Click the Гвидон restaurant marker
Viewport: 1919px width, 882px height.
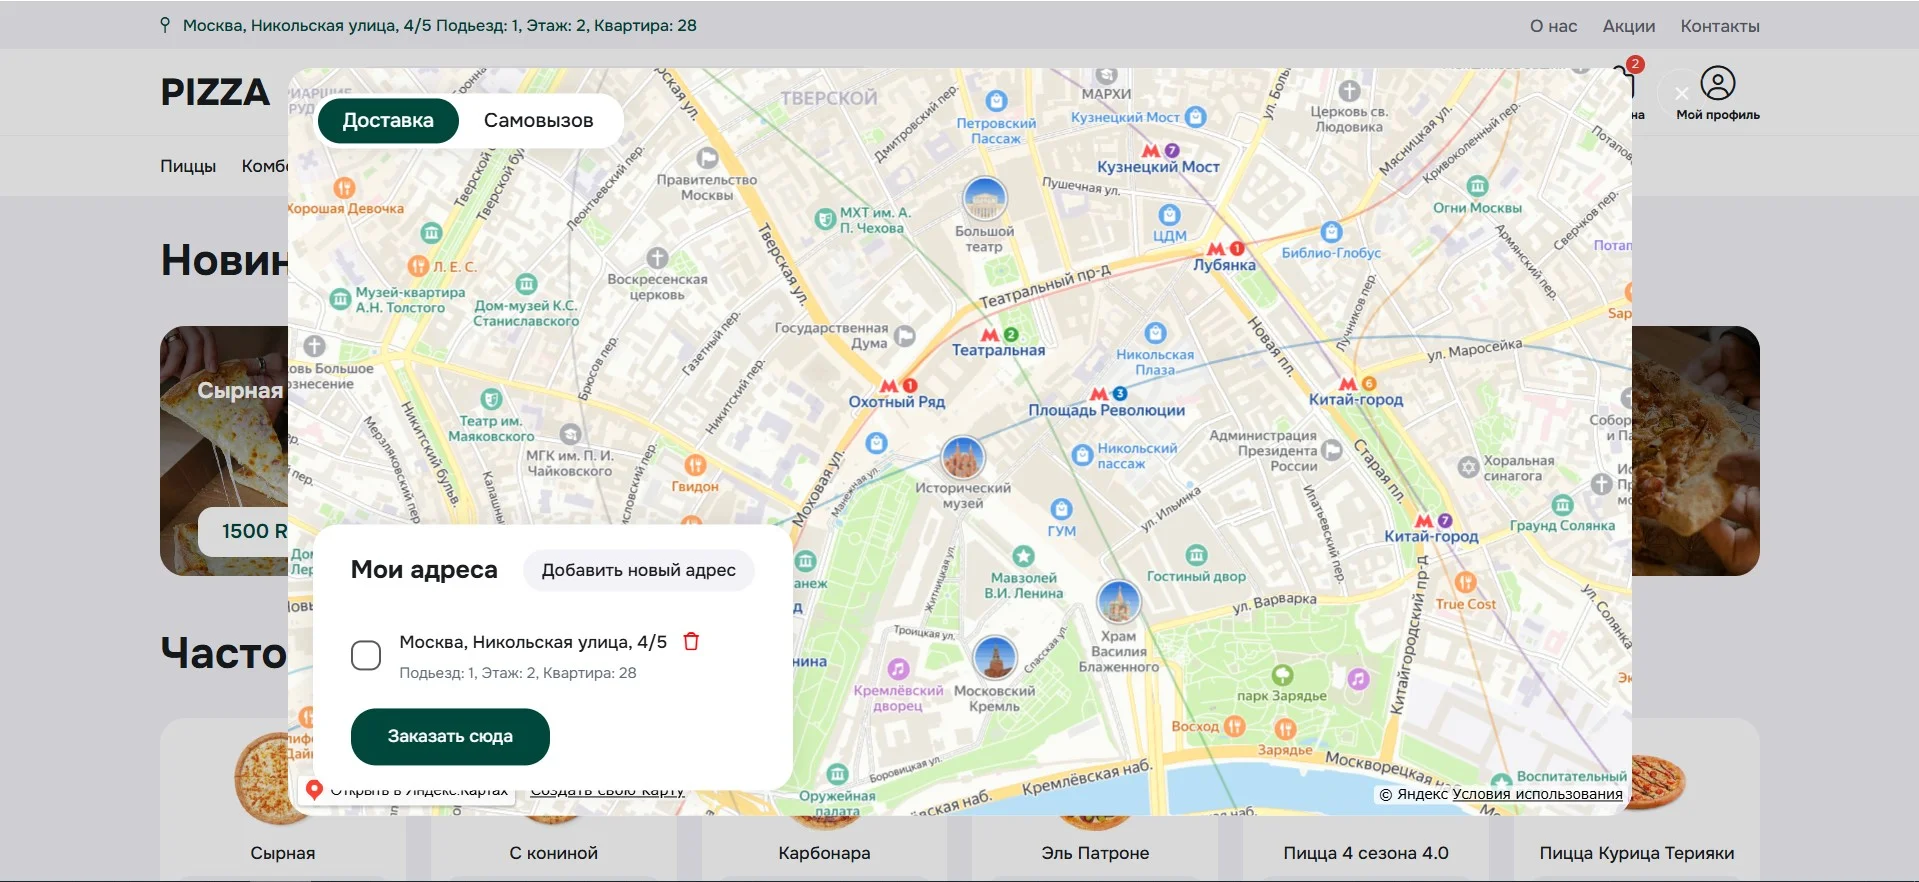[x=695, y=465]
